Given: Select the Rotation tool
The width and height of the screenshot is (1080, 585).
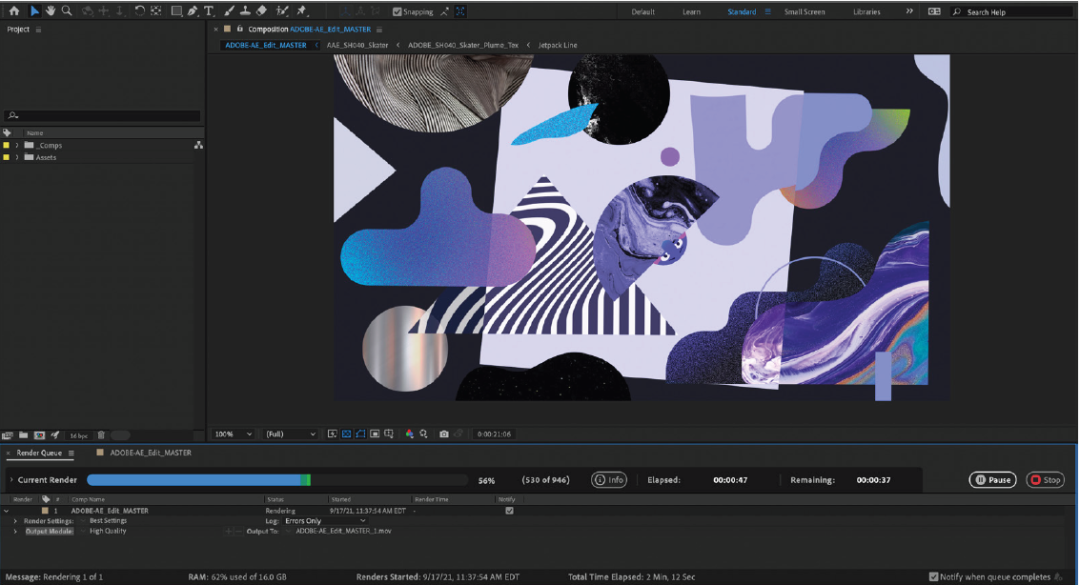Looking at the screenshot, I should click(x=139, y=11).
